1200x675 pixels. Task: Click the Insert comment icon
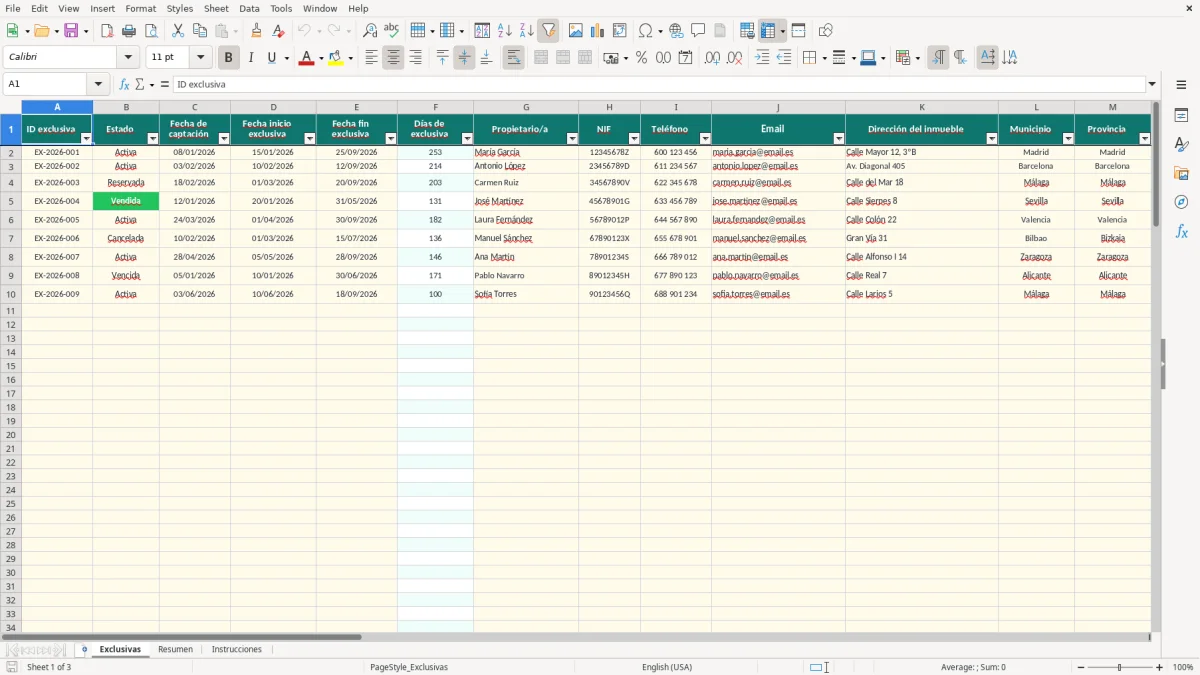pos(698,31)
